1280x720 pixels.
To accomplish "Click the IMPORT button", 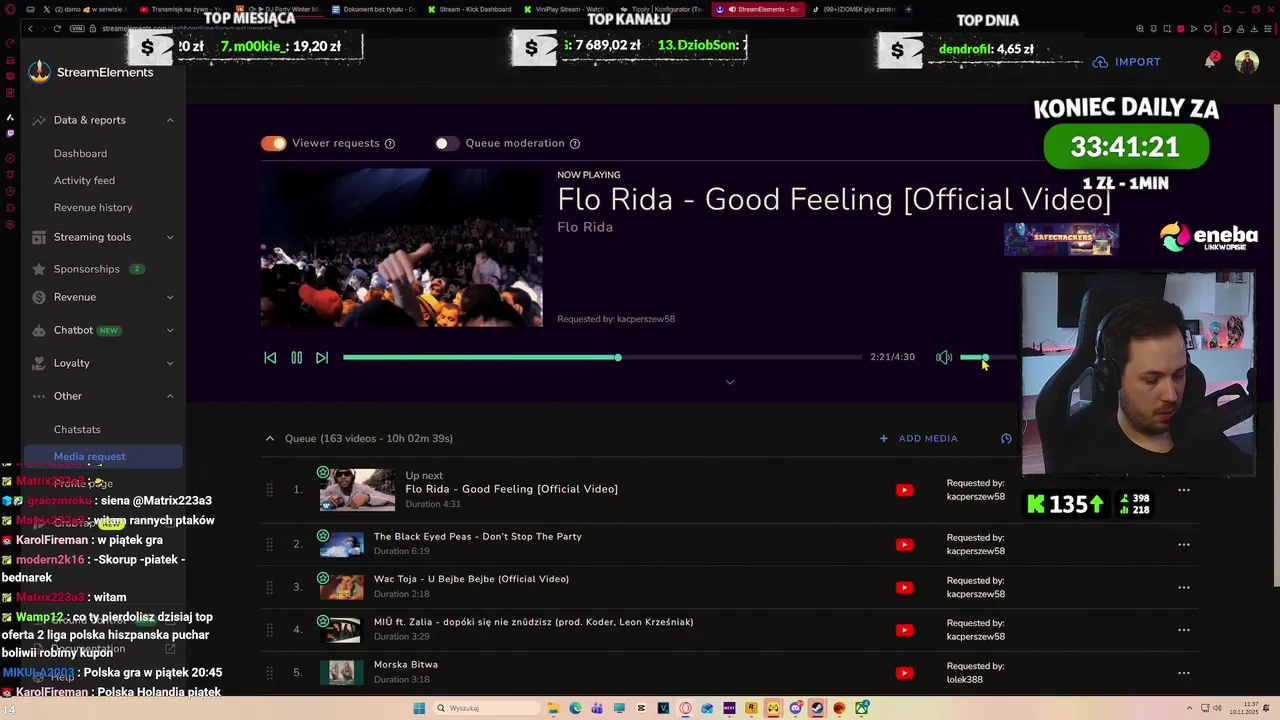I will [x=1127, y=62].
